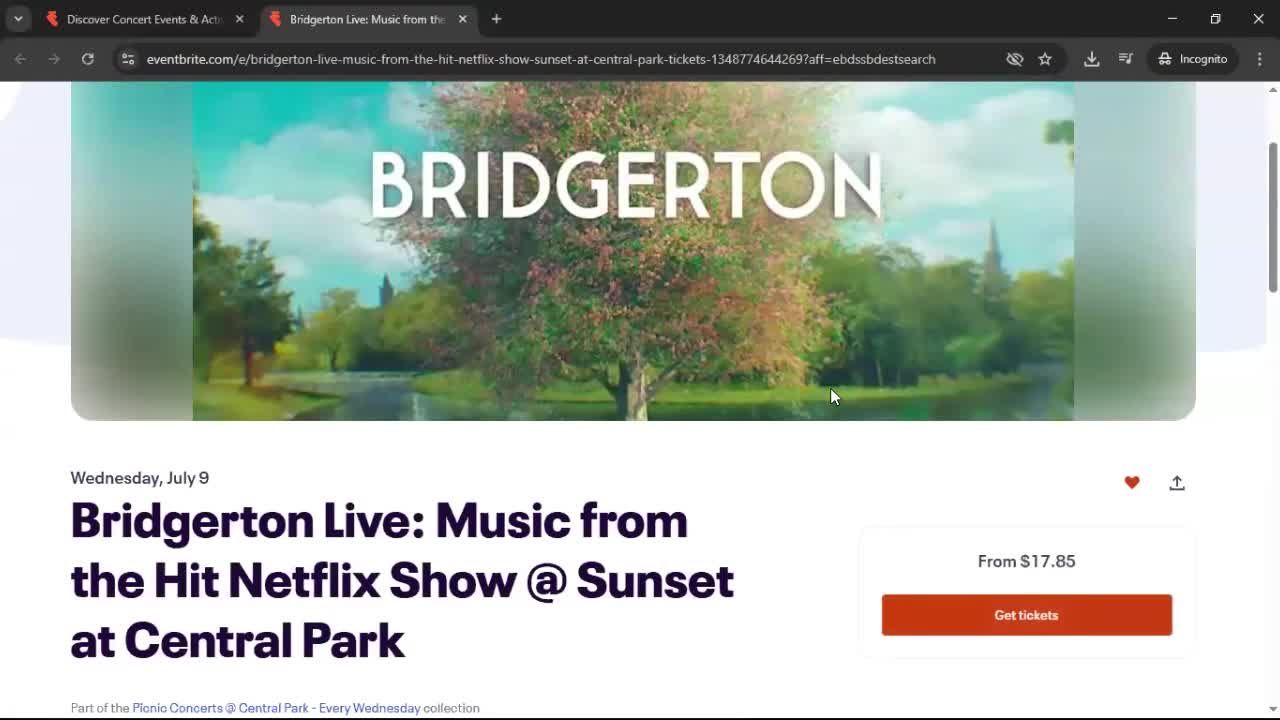The image size is (1280, 720).
Task: Click the Incognito profile indicator
Action: (x=1193, y=59)
